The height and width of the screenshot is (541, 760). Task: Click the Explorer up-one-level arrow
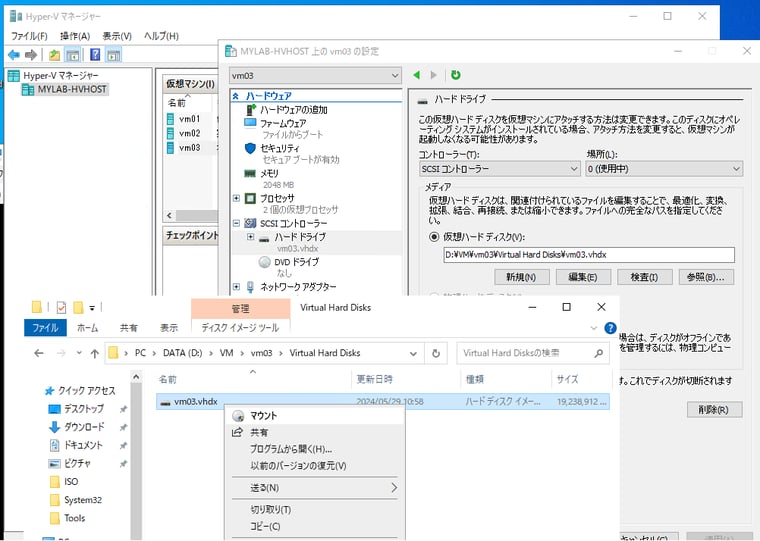95,353
